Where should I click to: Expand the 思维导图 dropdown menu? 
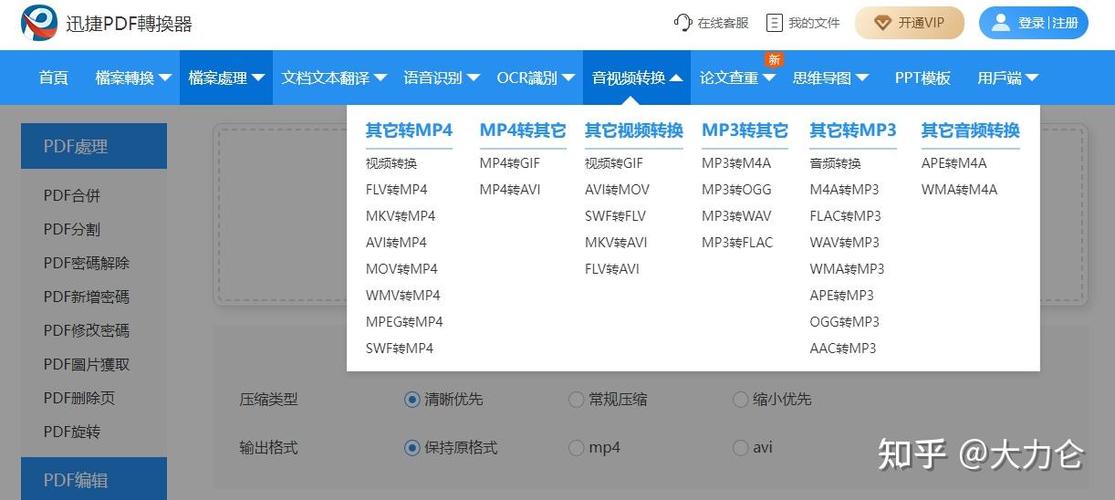pos(831,78)
